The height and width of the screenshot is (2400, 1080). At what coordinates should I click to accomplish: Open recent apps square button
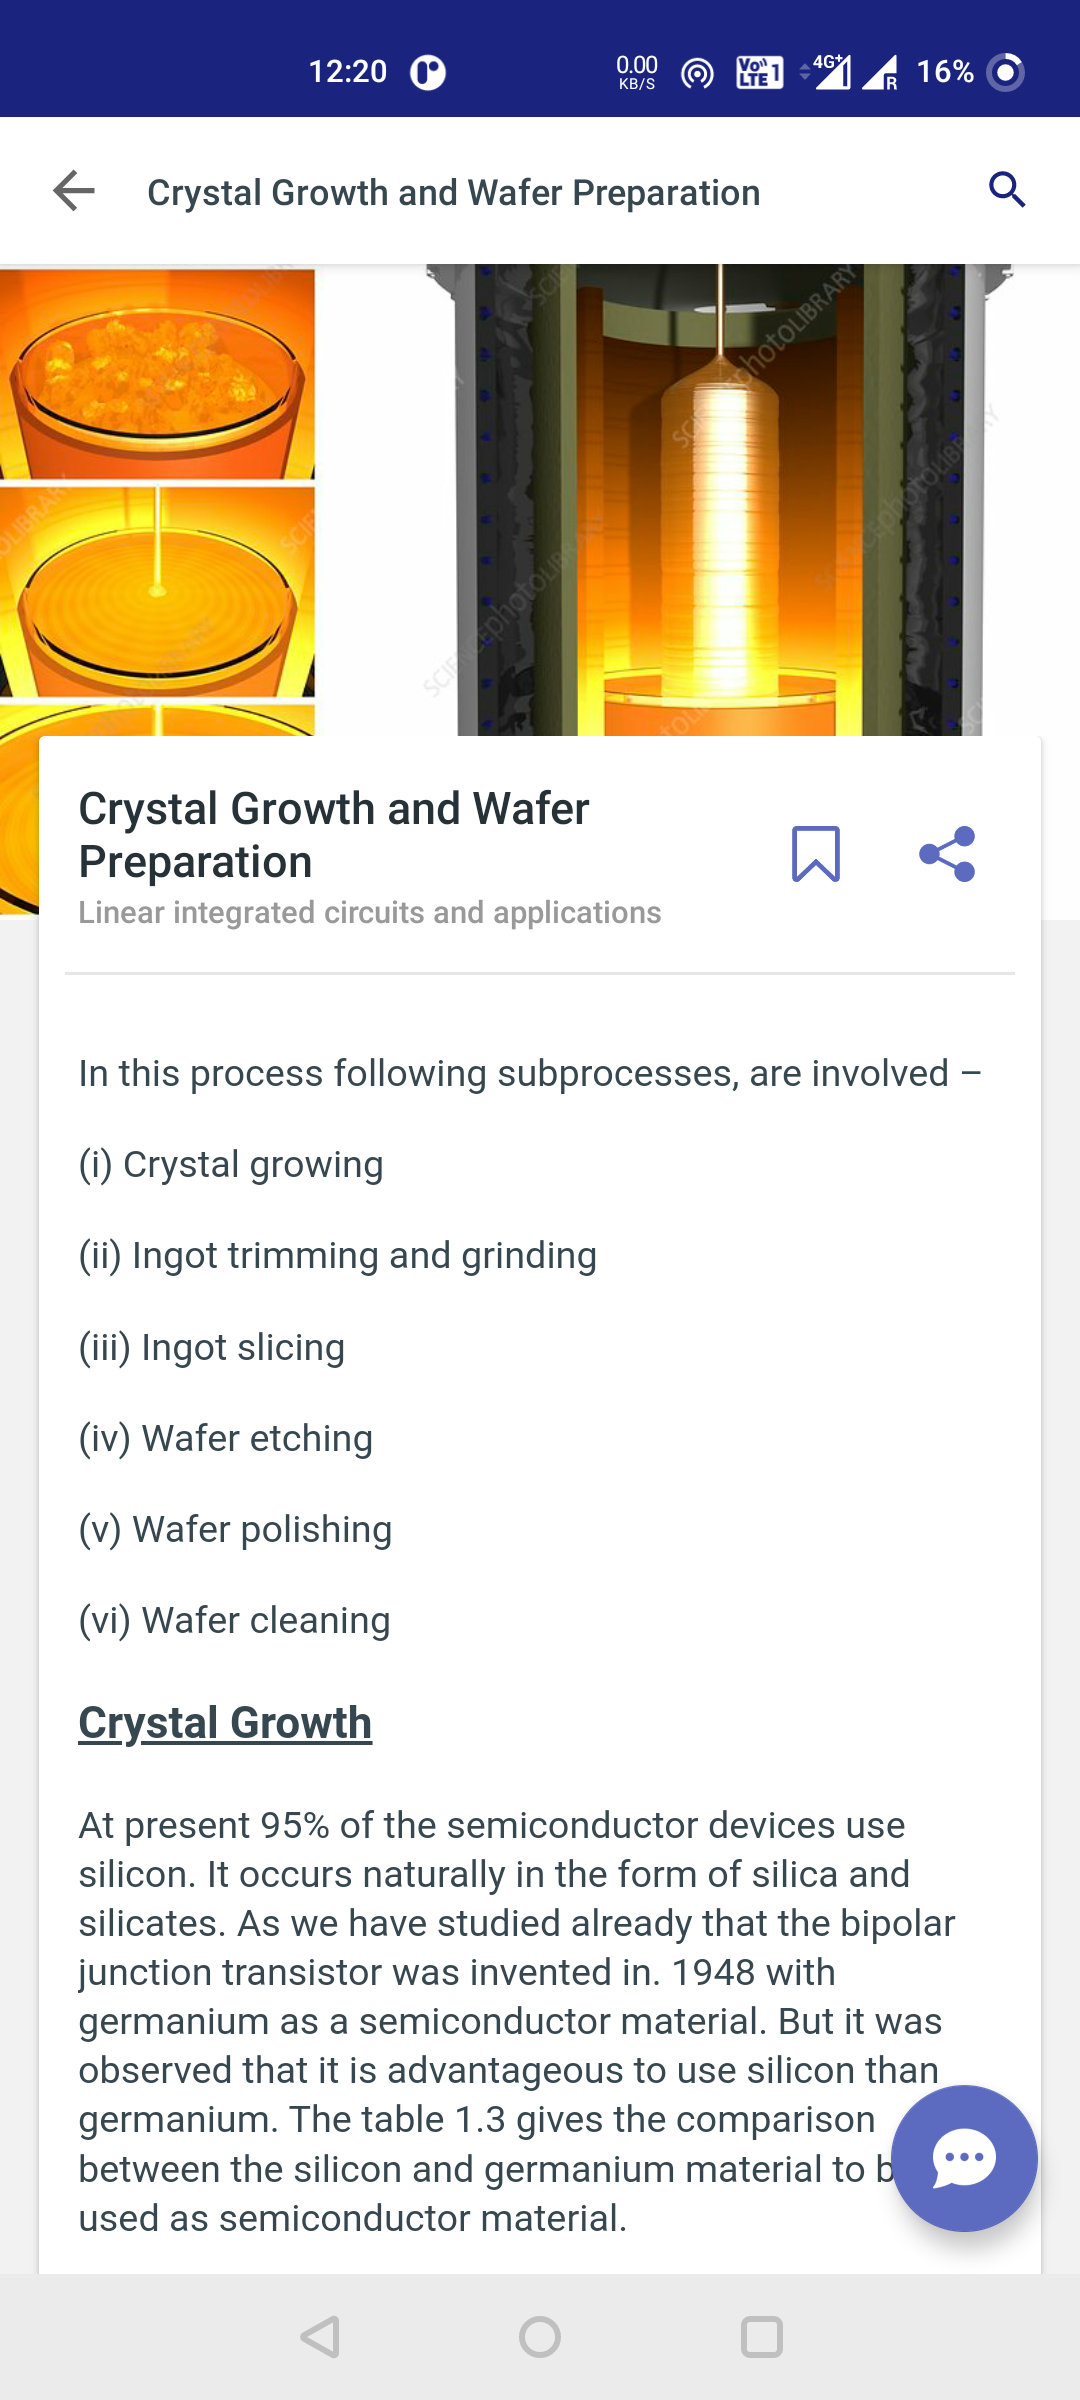(x=761, y=2337)
